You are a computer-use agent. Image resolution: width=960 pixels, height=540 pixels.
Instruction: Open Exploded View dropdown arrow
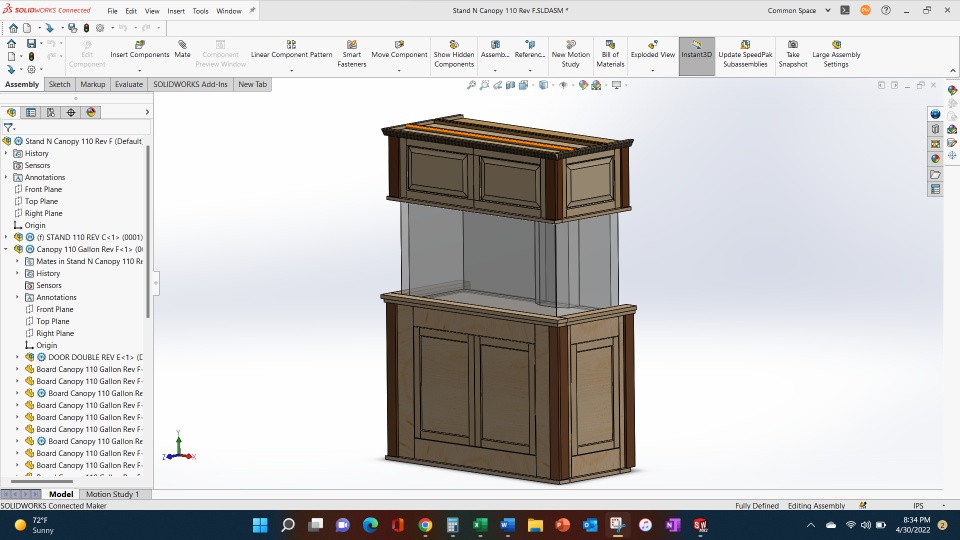(653, 70)
